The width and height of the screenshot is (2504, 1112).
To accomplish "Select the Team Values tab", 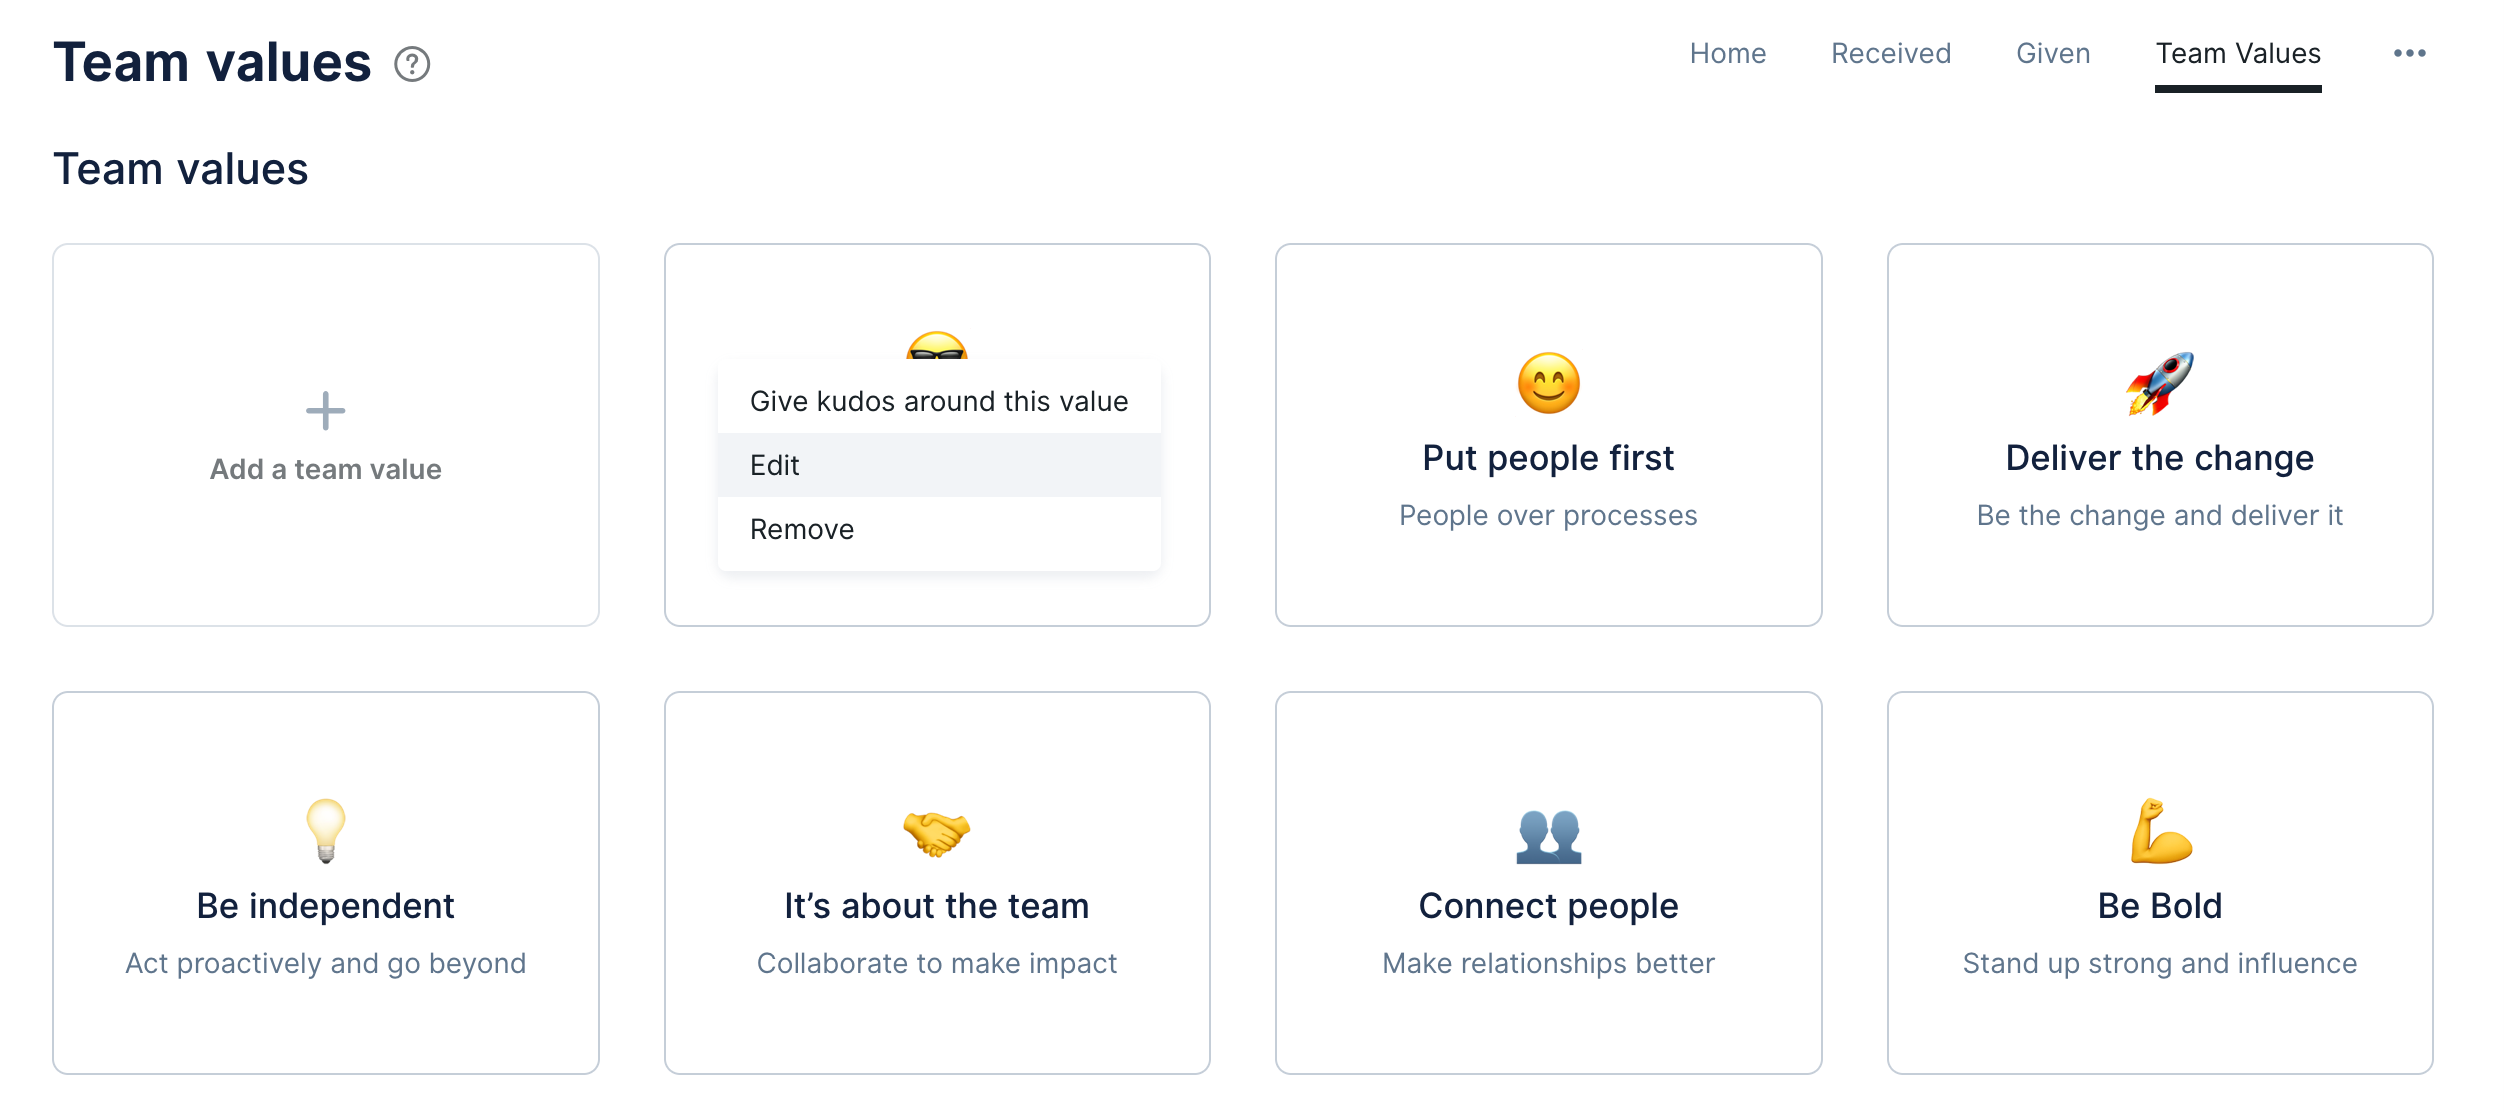I will pos(2238,53).
